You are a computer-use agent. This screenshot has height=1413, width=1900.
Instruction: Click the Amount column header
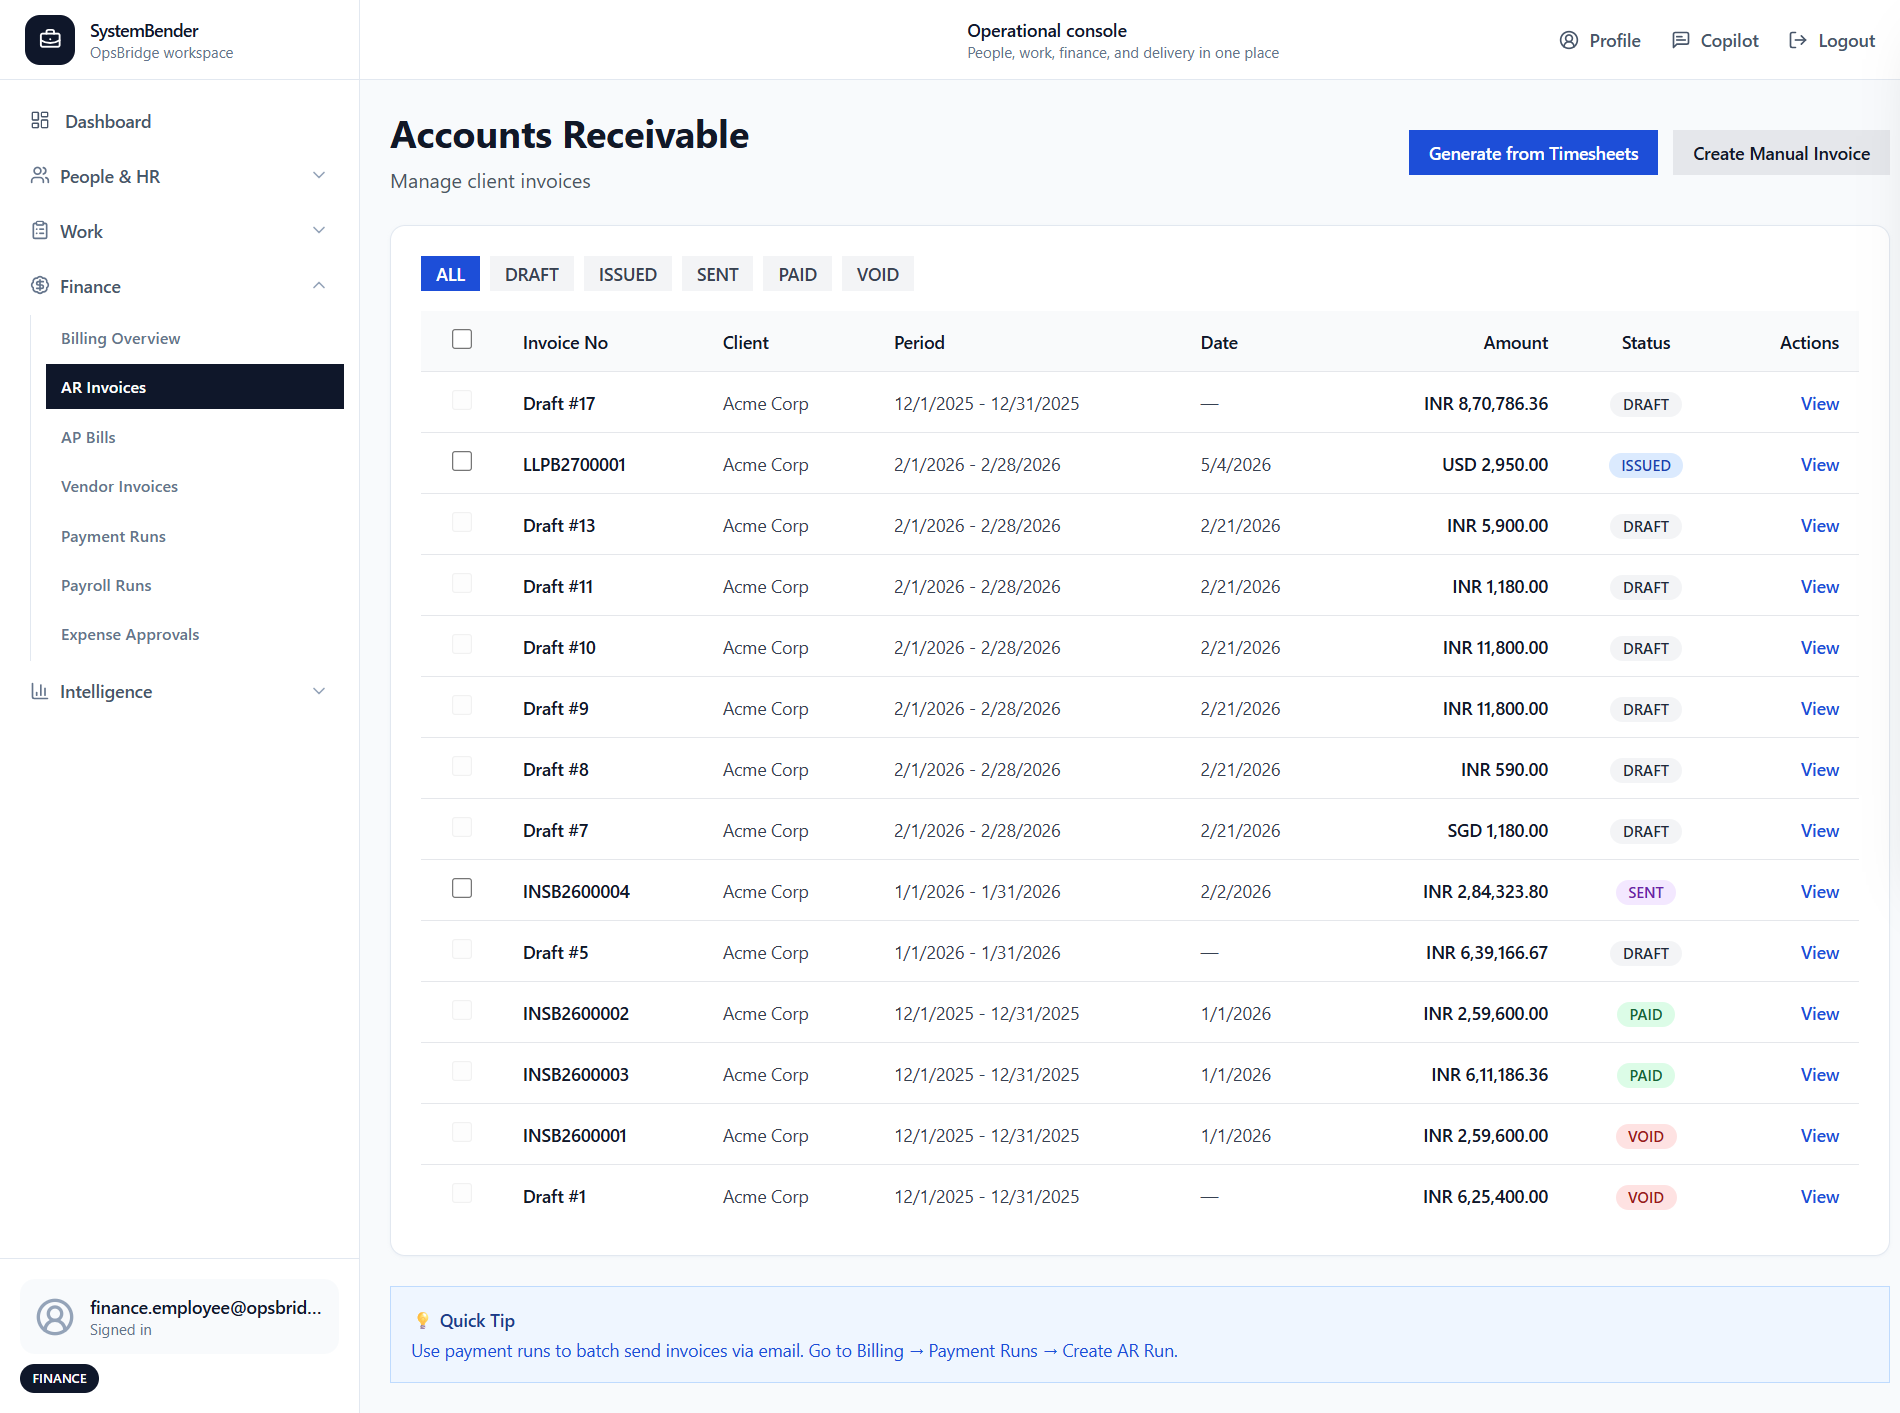[x=1515, y=343]
